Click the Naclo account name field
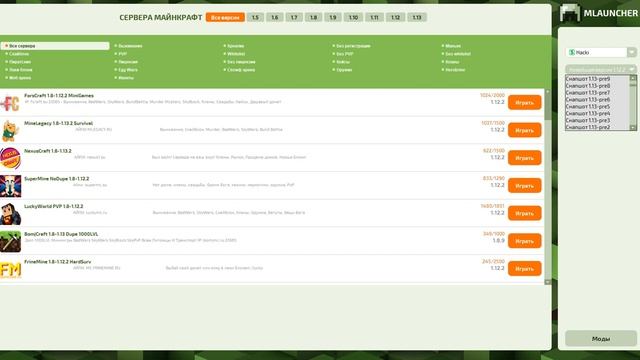 [597, 52]
